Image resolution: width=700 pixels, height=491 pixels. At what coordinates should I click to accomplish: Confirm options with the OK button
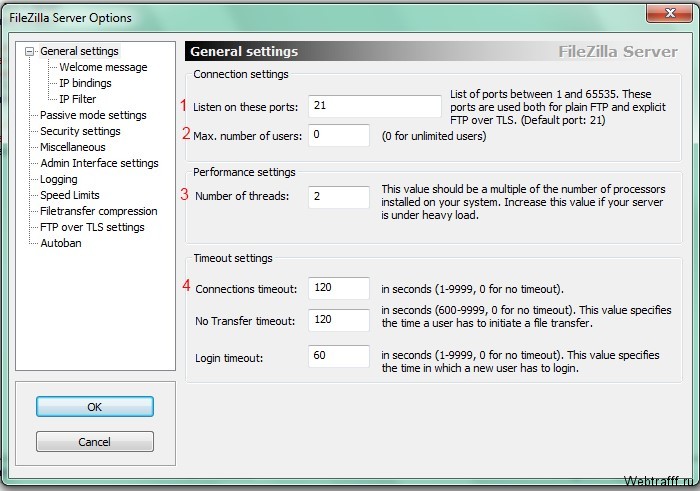point(95,407)
